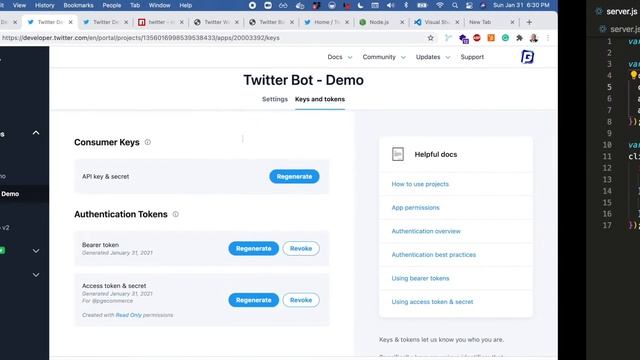Image resolution: width=640 pixels, height=360 pixels.
Task: Close the Node.js tab
Action: [402, 22]
